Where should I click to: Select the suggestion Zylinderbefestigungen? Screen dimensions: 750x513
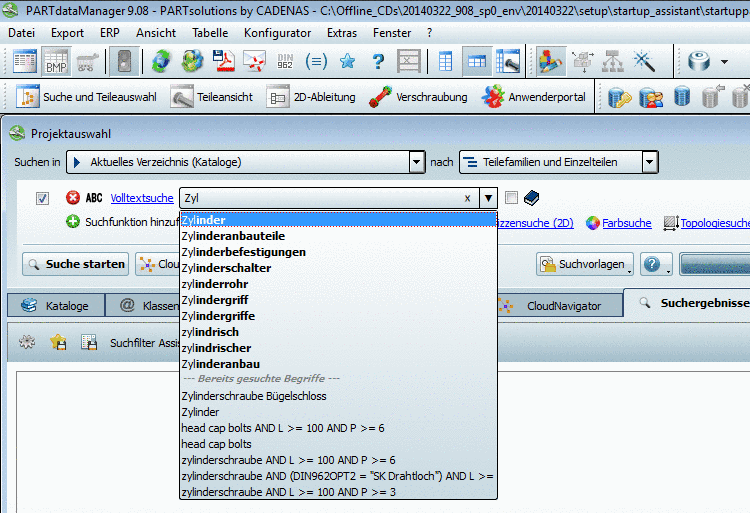(338, 252)
